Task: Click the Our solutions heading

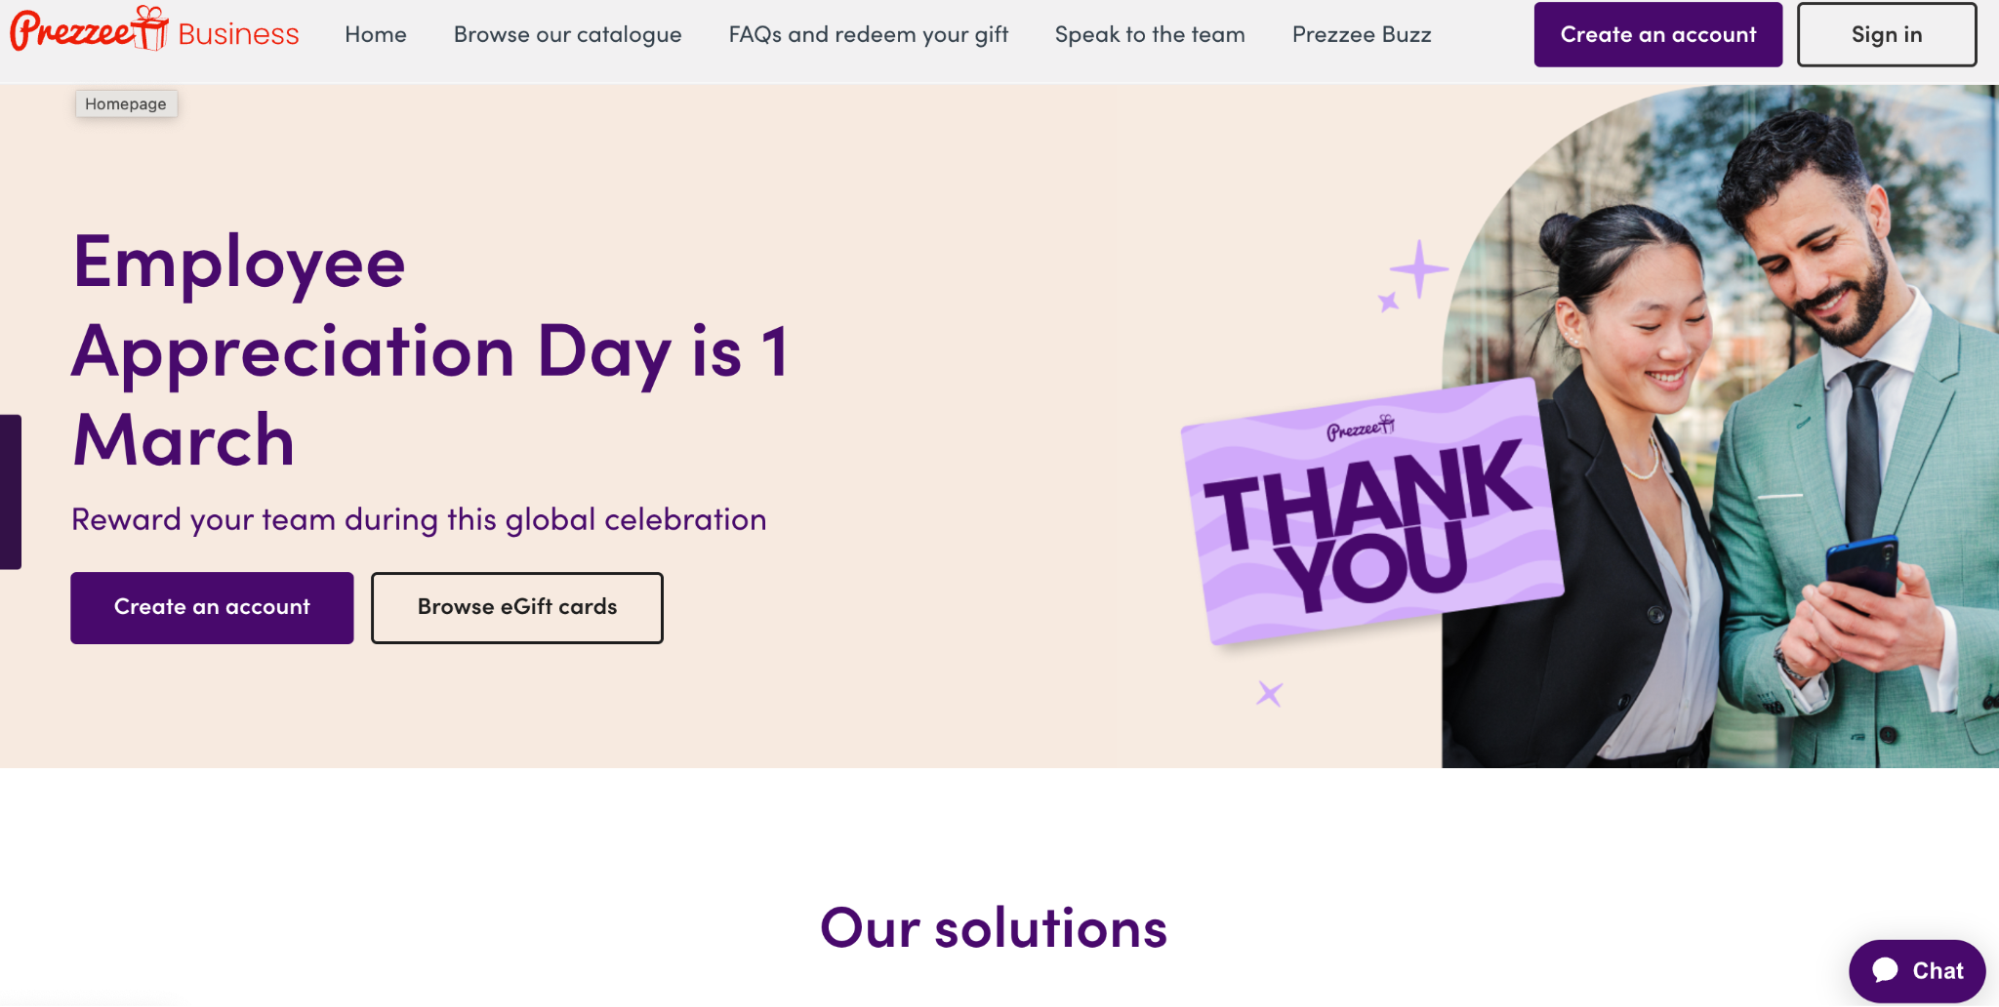Action: (994, 928)
